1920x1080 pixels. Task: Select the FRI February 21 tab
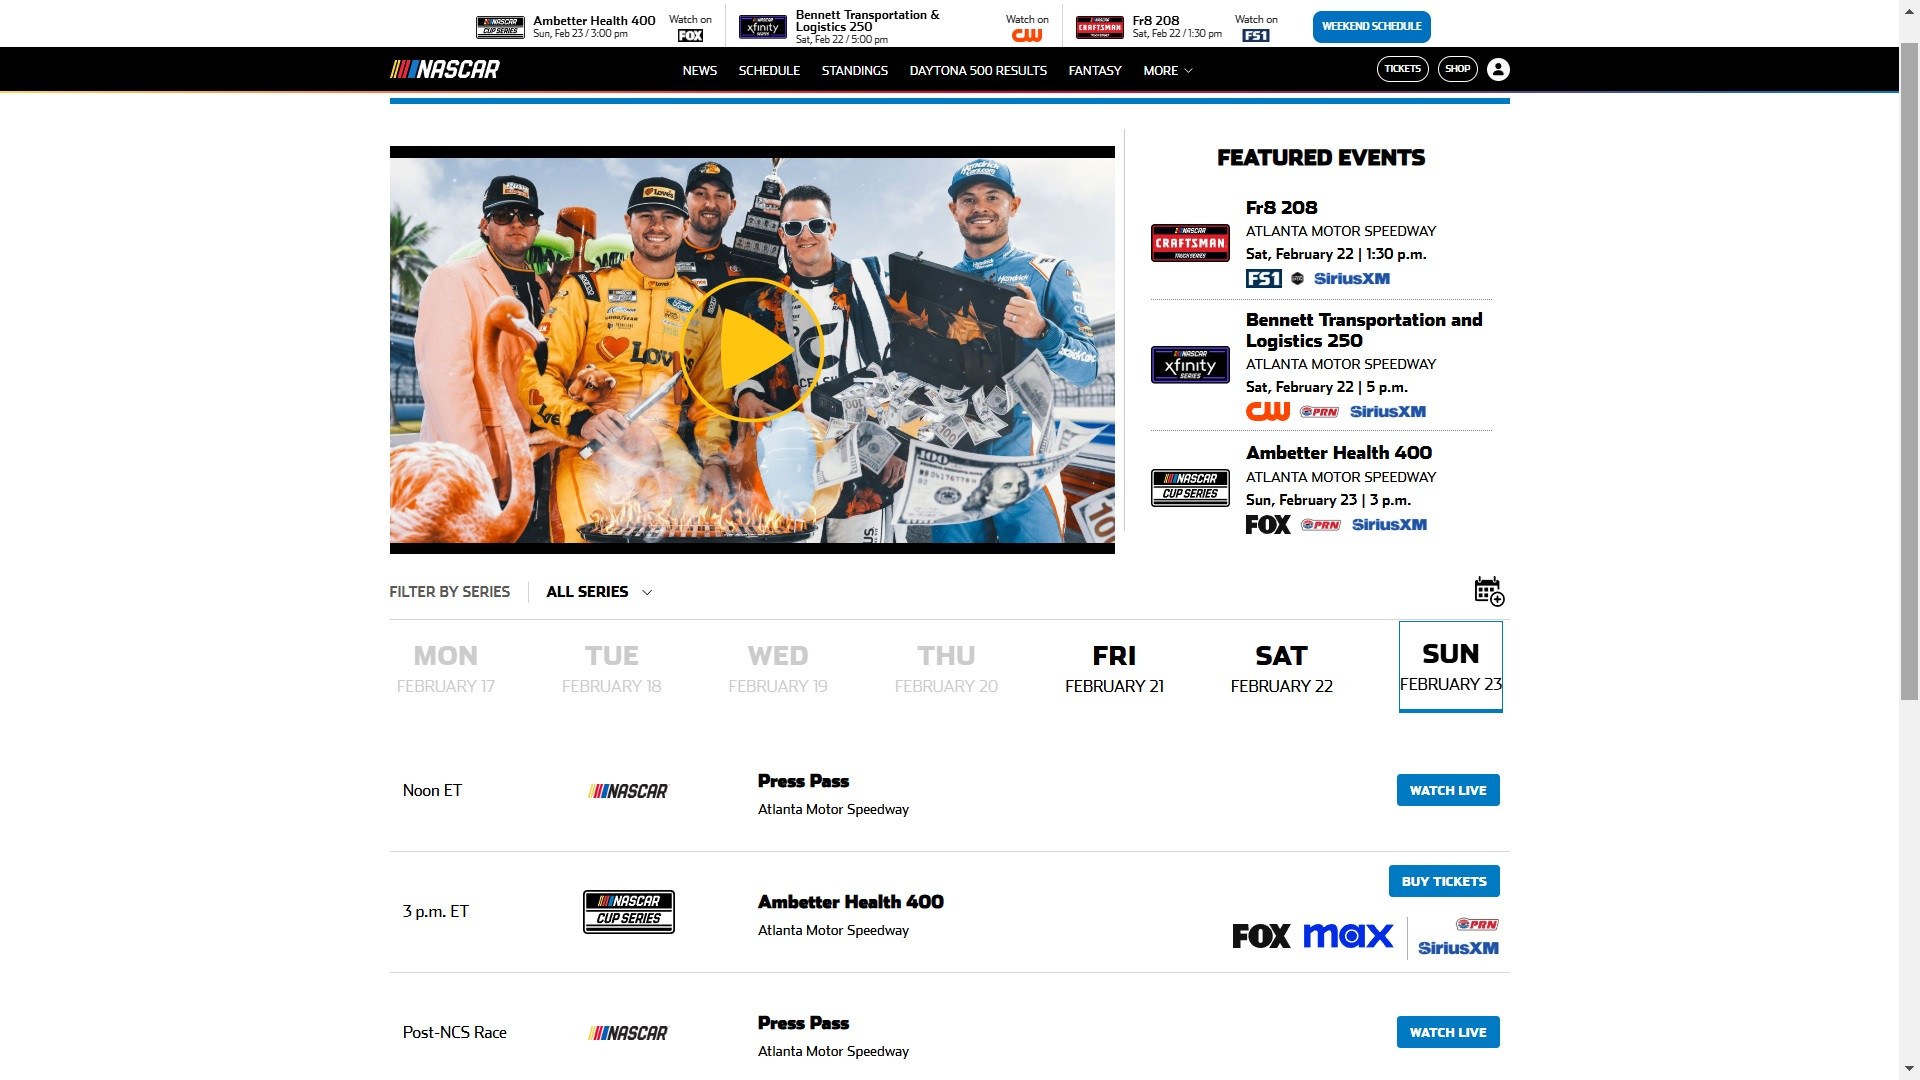pos(1114,668)
